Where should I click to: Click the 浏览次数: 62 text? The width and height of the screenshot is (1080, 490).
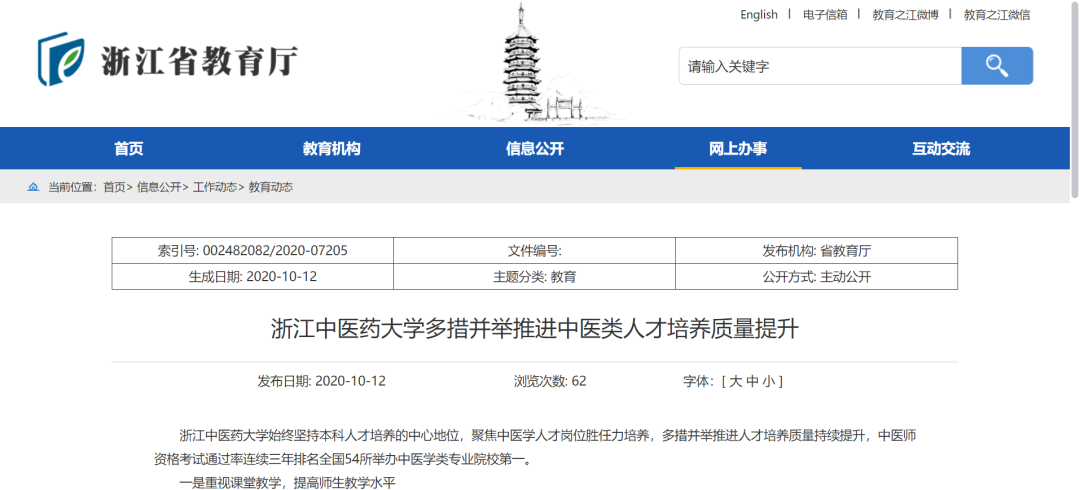coord(550,381)
